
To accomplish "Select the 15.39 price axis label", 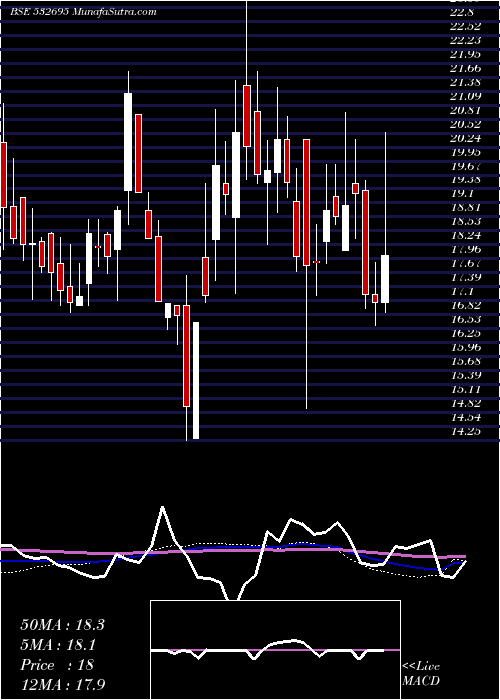I will pos(466,375).
